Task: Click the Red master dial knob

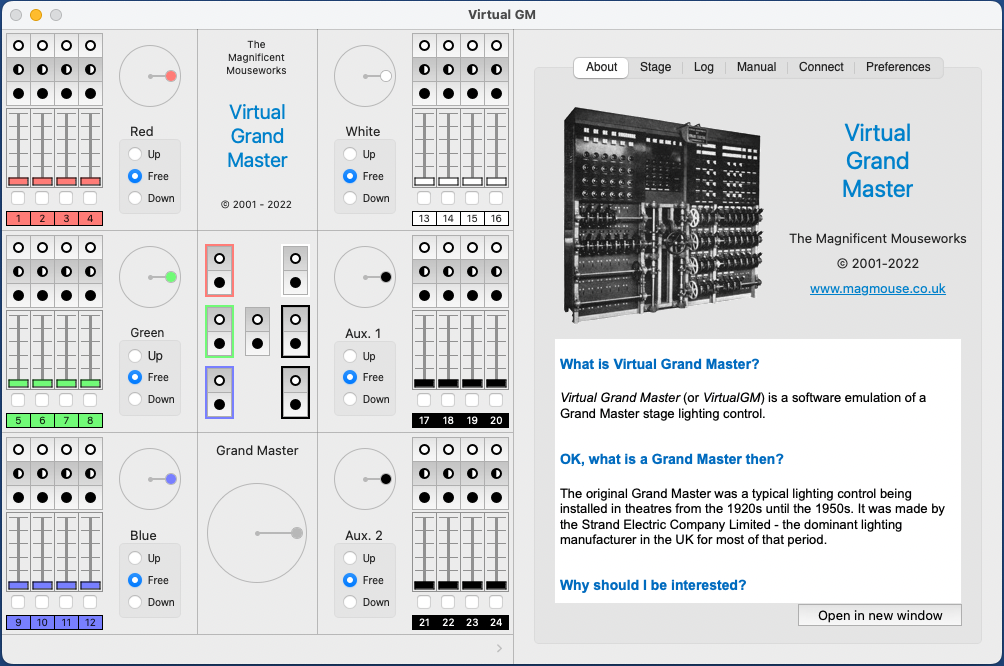Action: [x=171, y=76]
